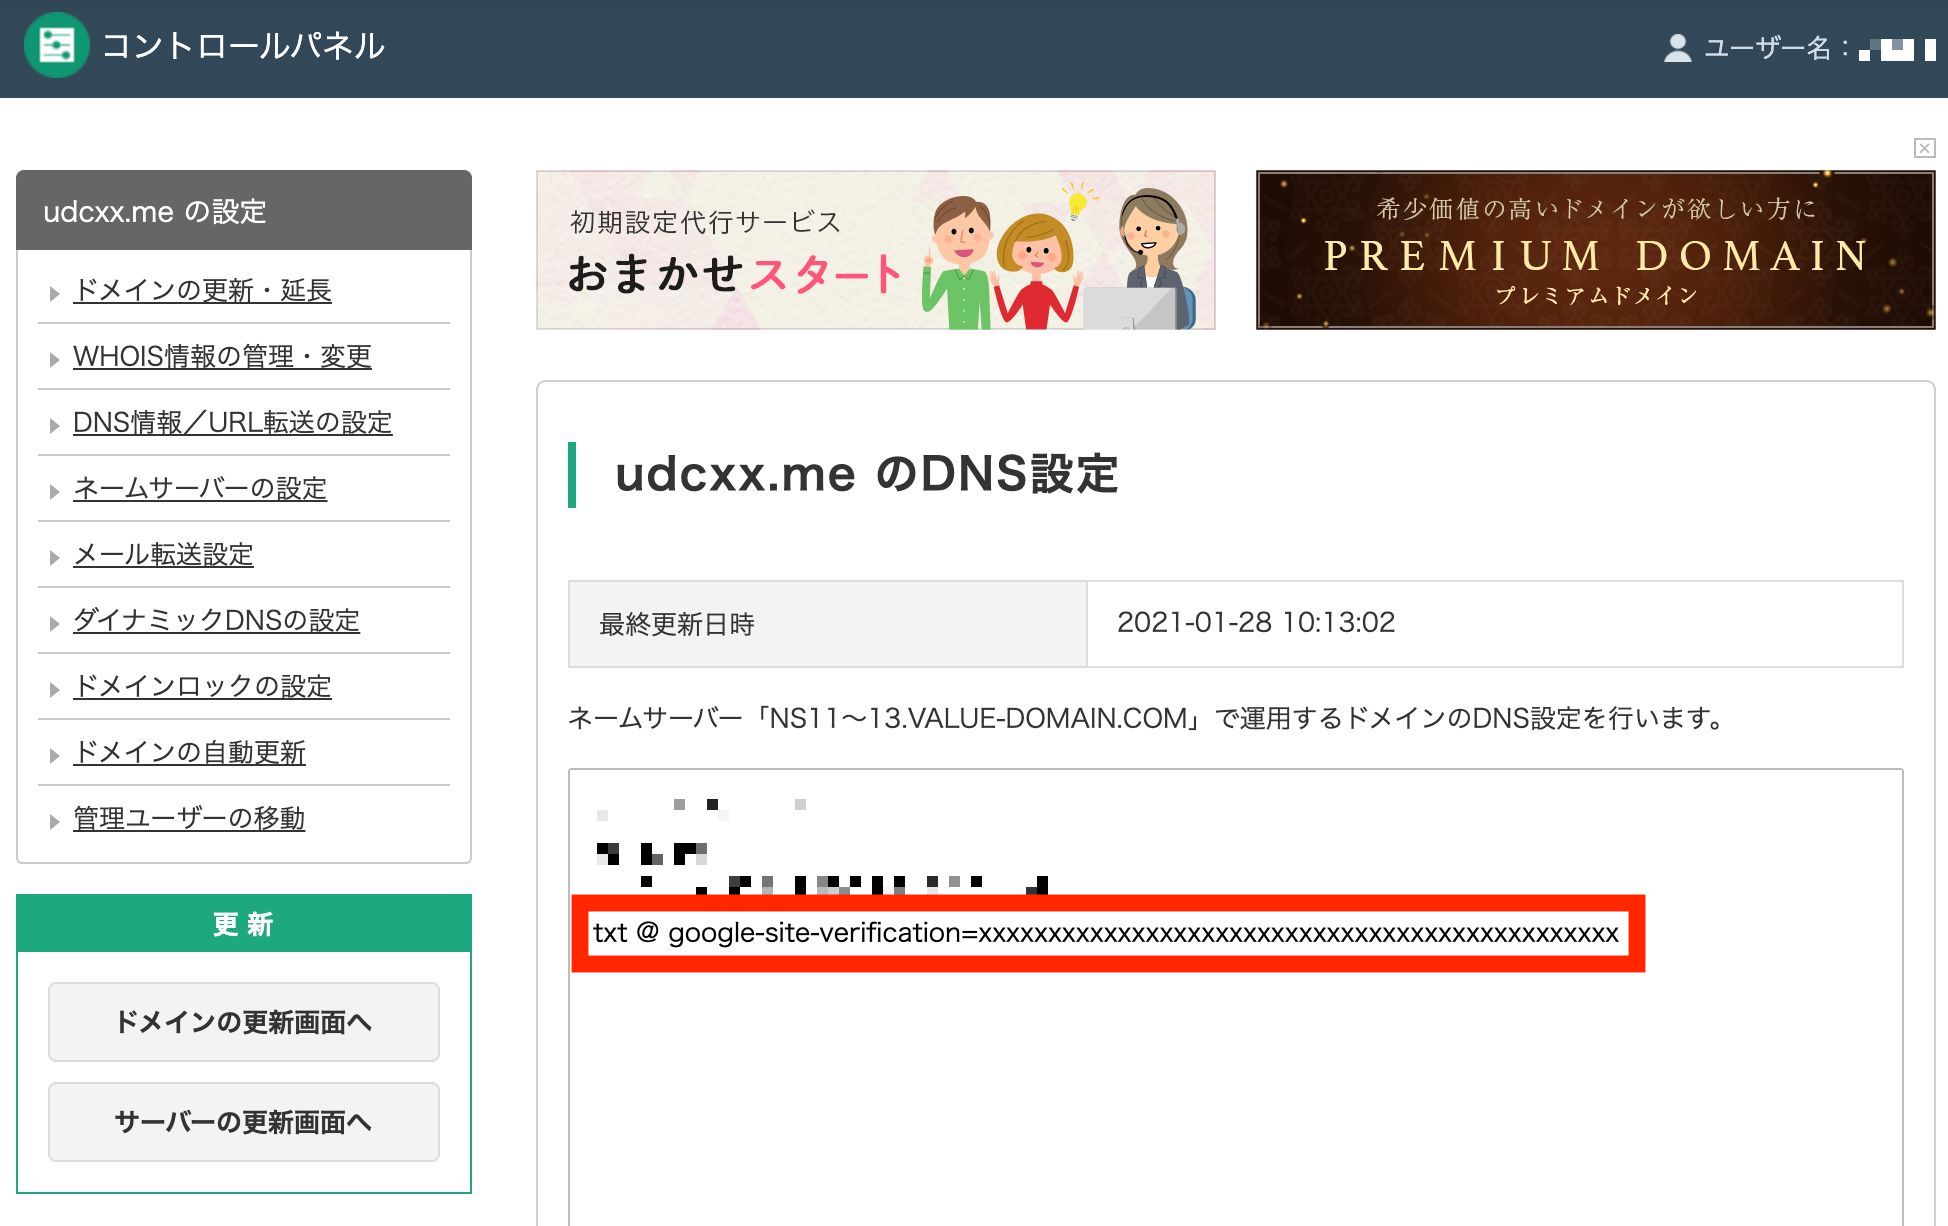1948x1226 pixels.
Task: Click the control panel logo icon
Action: [x=56, y=46]
